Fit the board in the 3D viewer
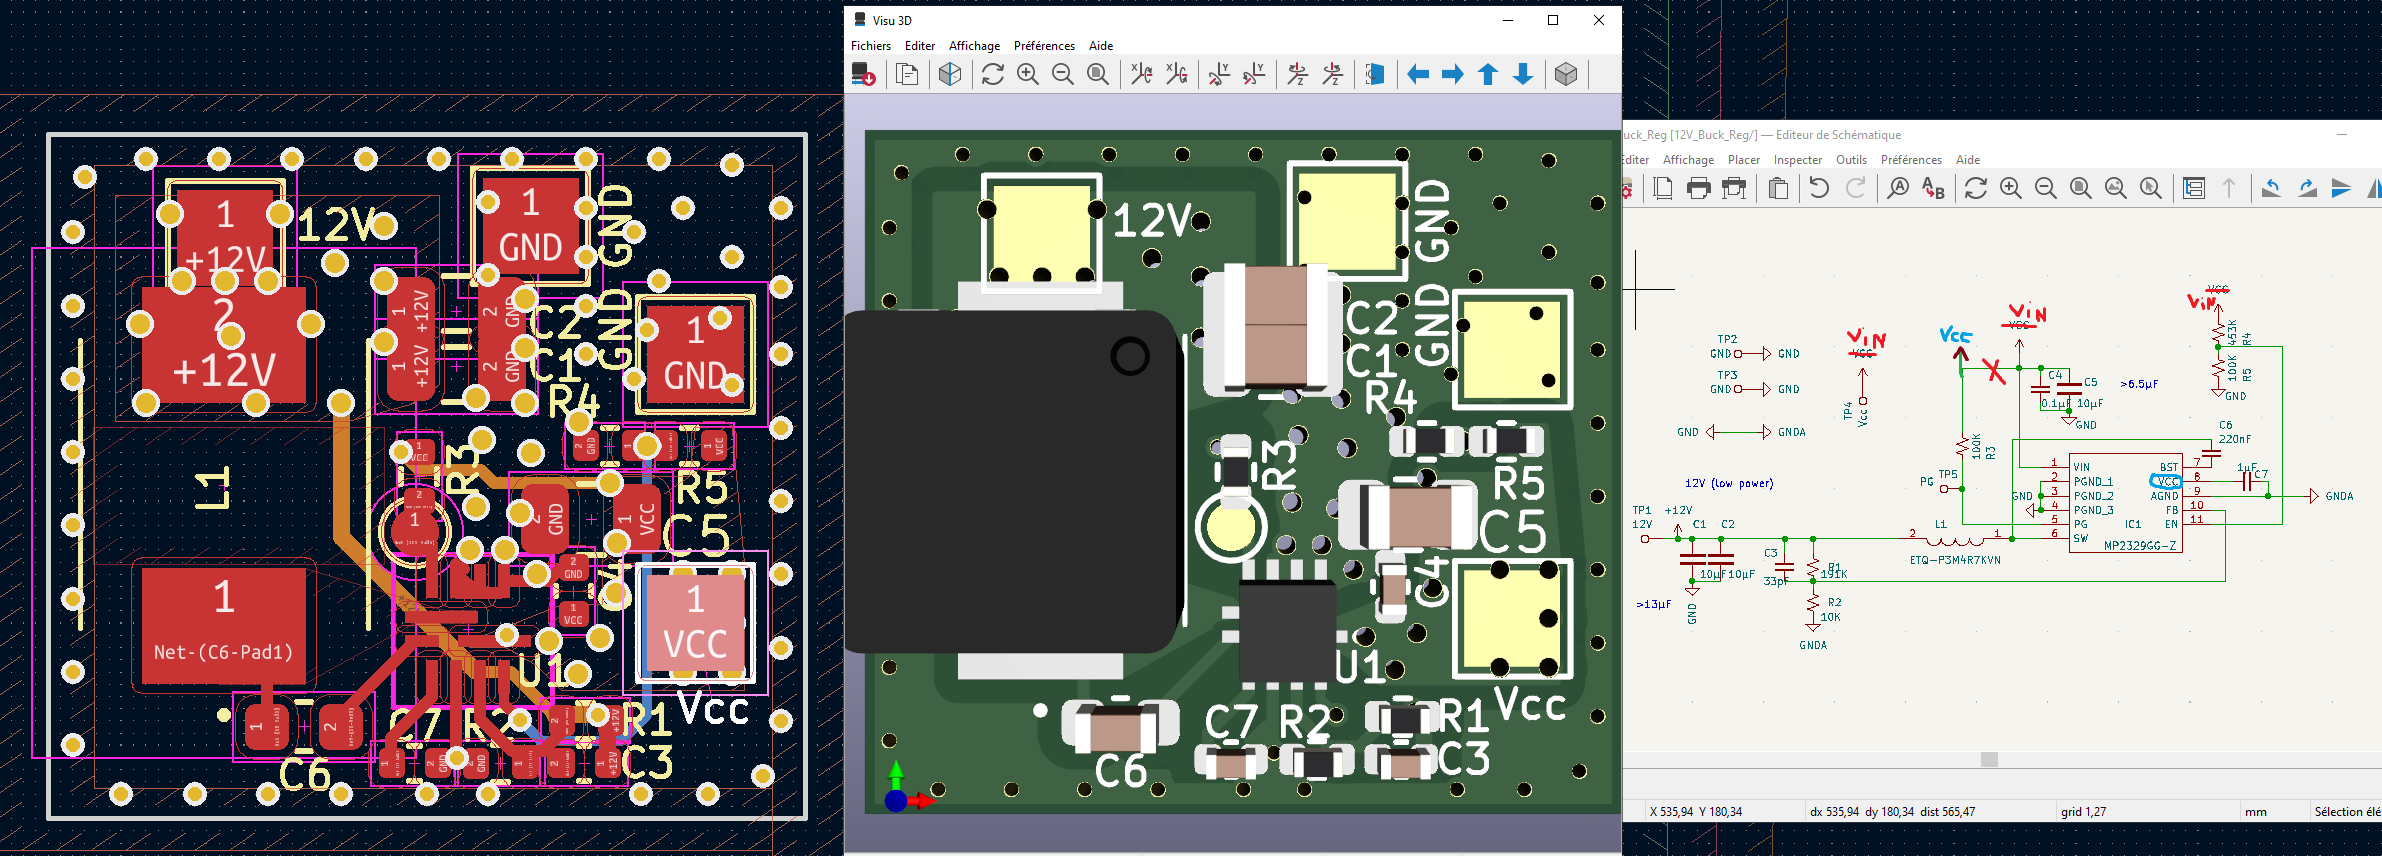Viewport: 2382px width, 856px height. [1097, 74]
